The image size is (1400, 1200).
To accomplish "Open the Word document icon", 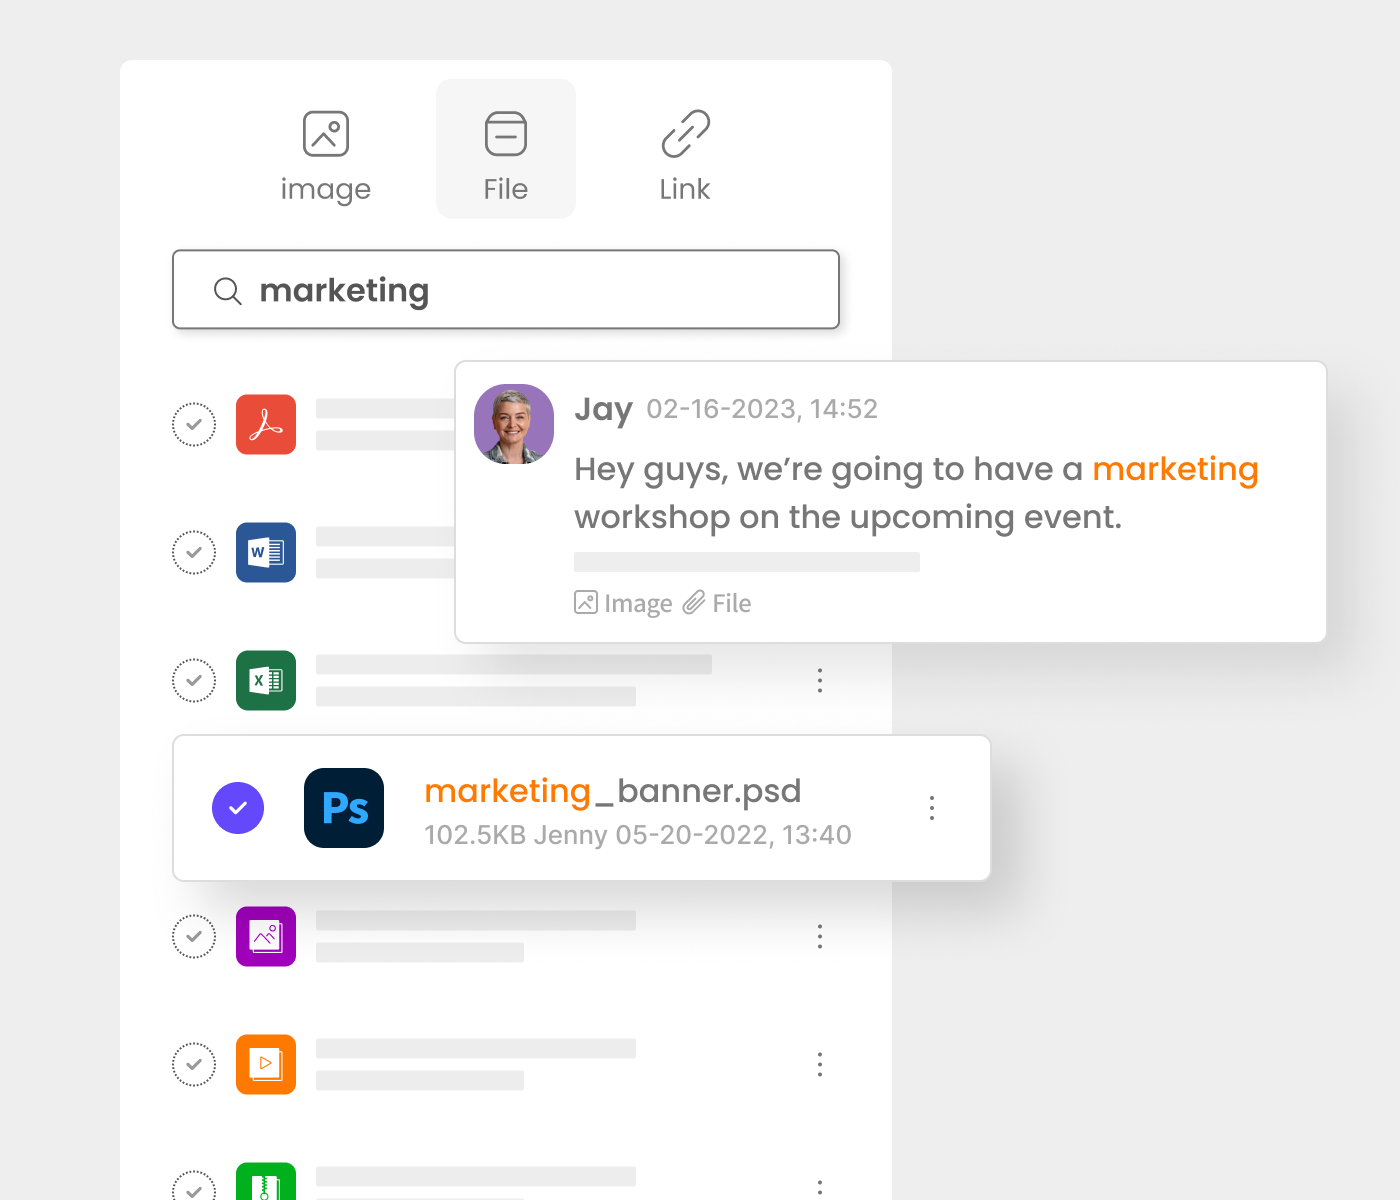I will coord(266,552).
